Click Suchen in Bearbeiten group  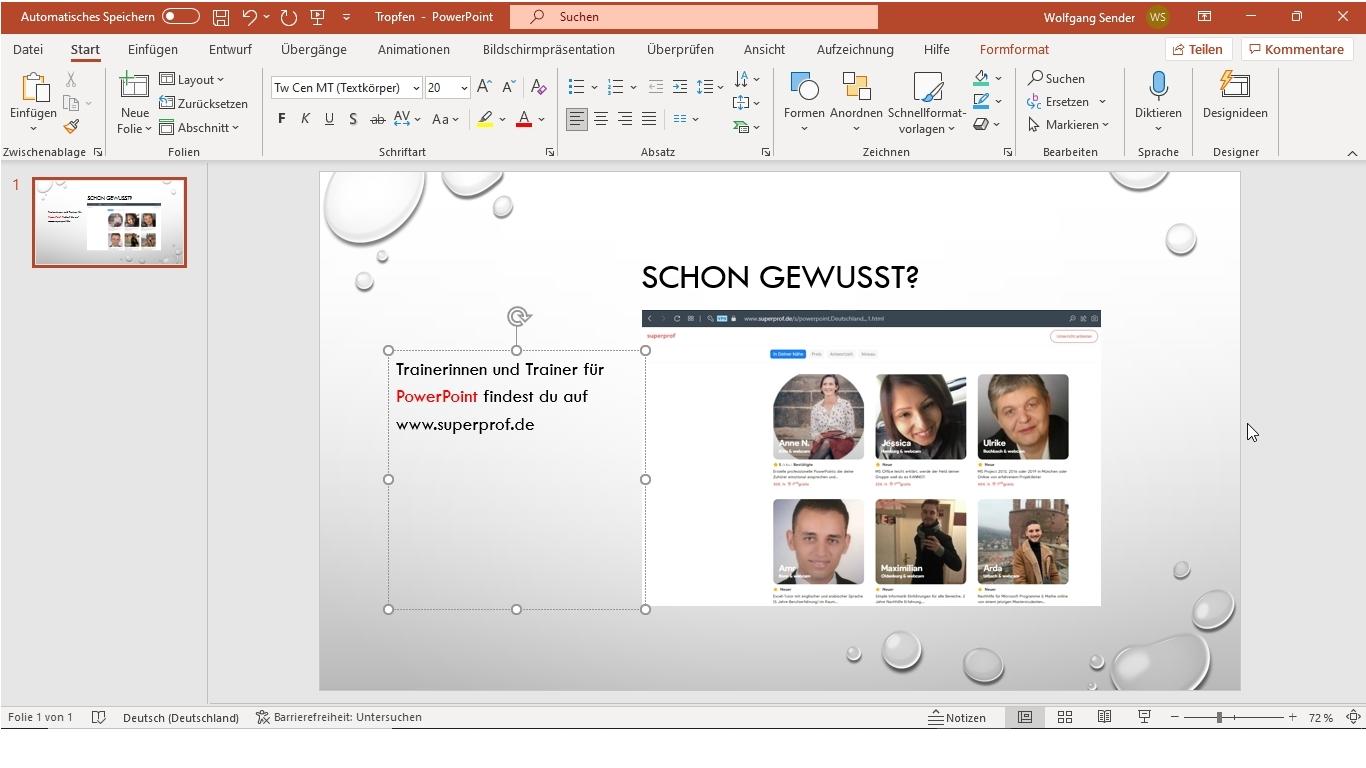pos(1056,78)
